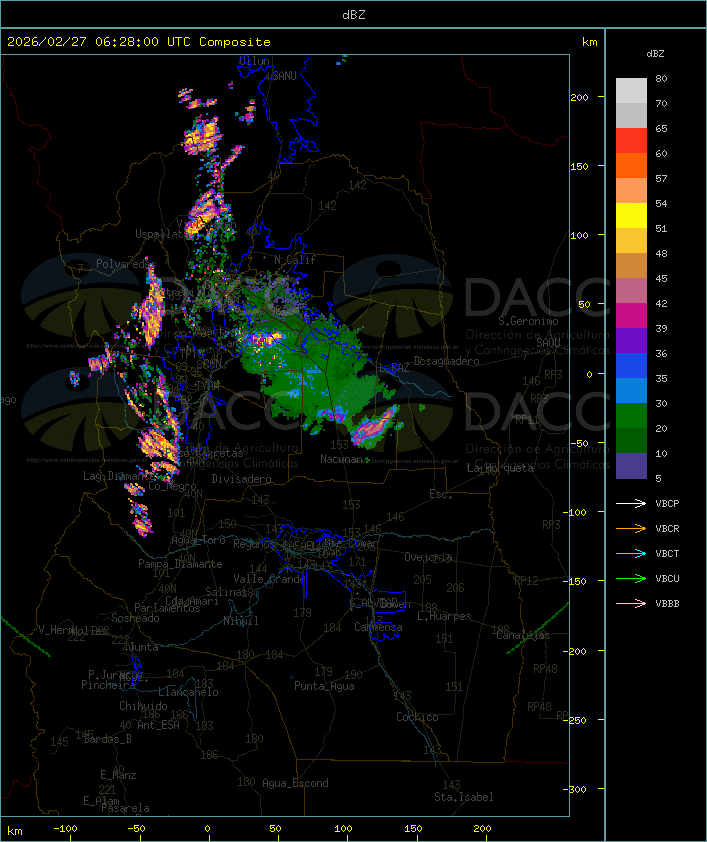Screen dimensions: 707x842
Task: Click the VBCU legend label
Action: coord(667,578)
